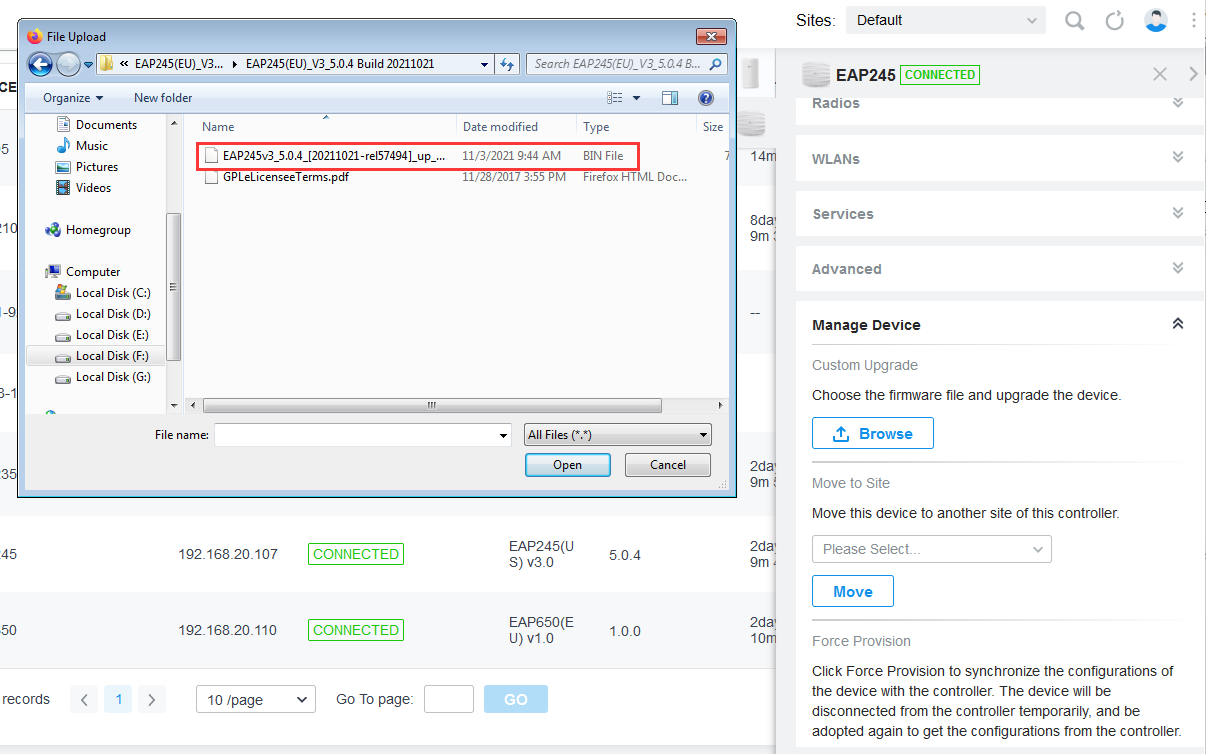Click the horizontal scrollbar of file list
The width and height of the screenshot is (1206, 754).
pyautogui.click(x=432, y=406)
